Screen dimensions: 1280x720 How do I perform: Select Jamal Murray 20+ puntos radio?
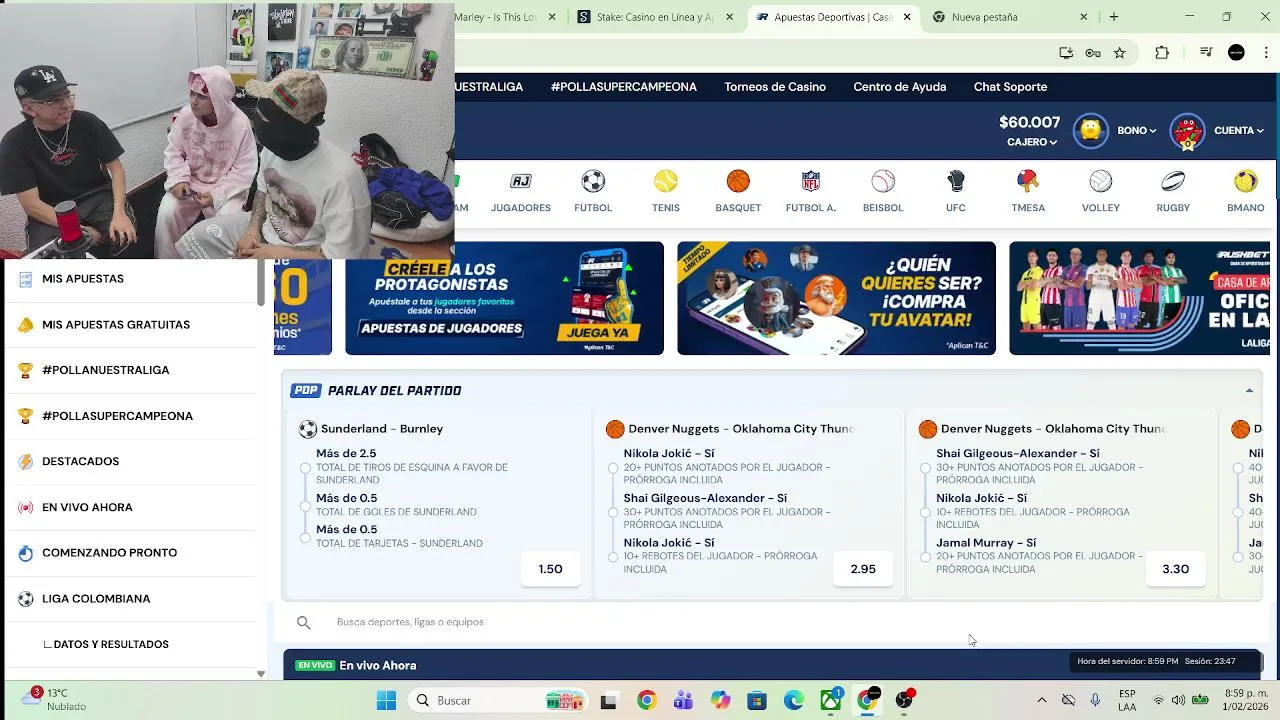925,556
